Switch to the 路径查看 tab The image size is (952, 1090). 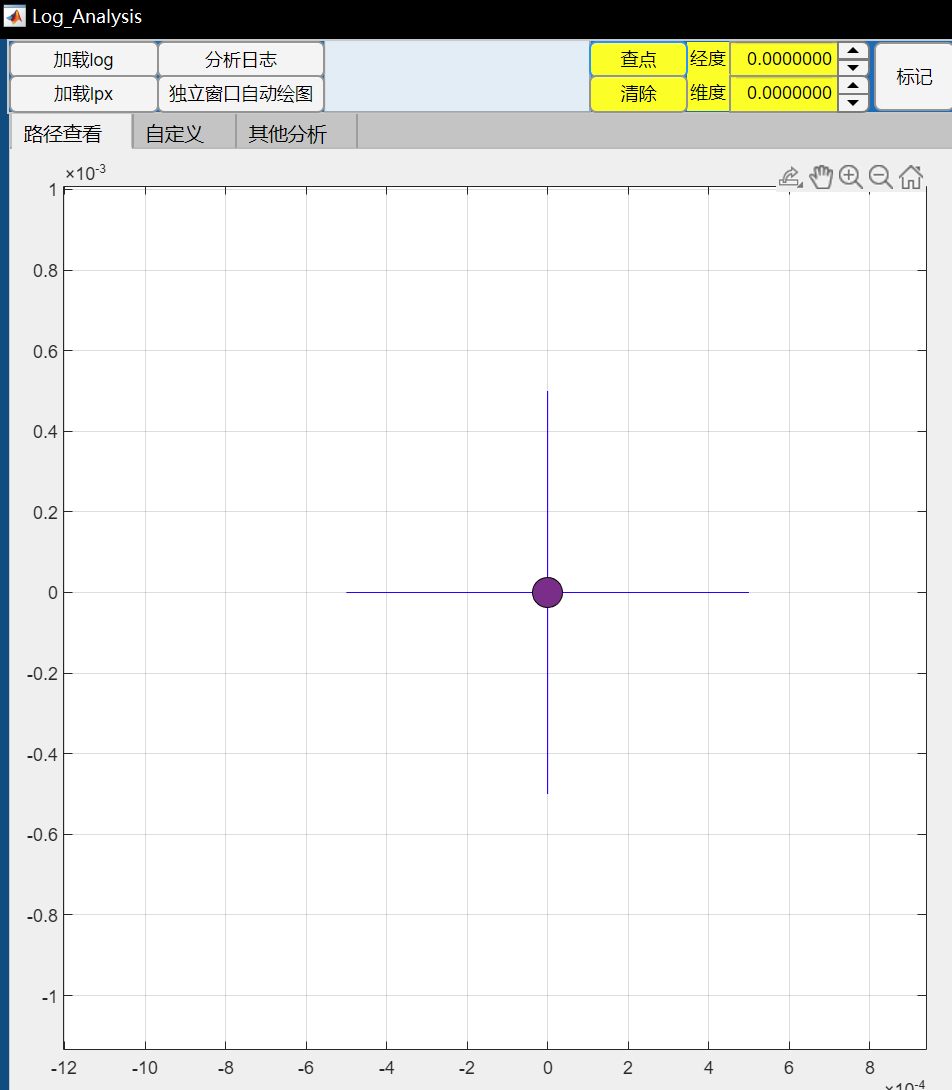coord(70,134)
